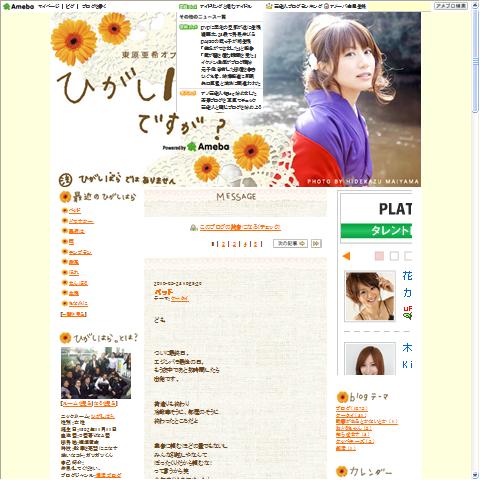Click the Ameba logo in top bar
This screenshot has width=480, height=480.
[19, 6]
